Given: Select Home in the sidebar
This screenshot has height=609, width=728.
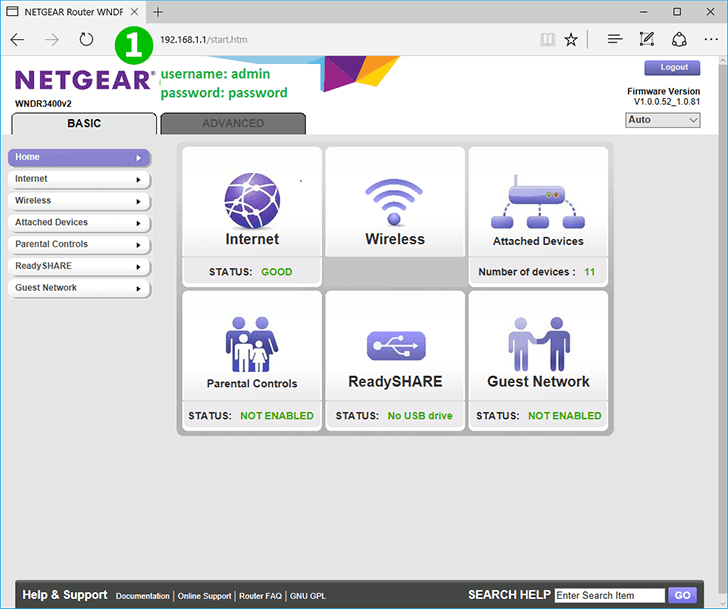Looking at the screenshot, I should tap(79, 157).
